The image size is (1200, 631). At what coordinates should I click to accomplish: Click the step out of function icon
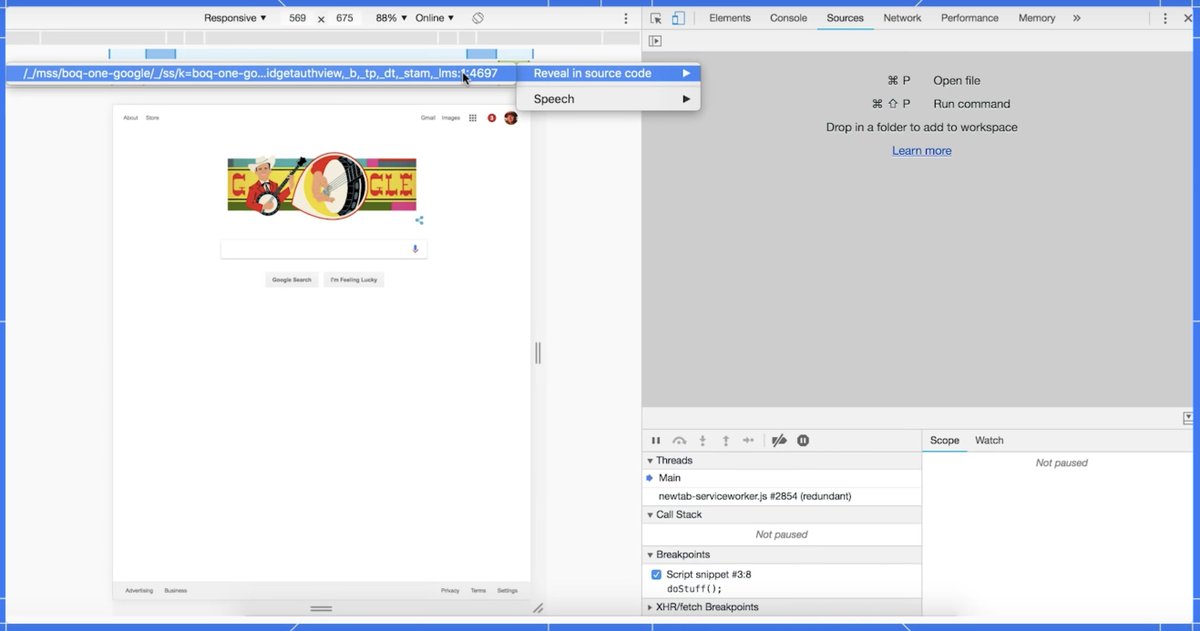coord(726,440)
